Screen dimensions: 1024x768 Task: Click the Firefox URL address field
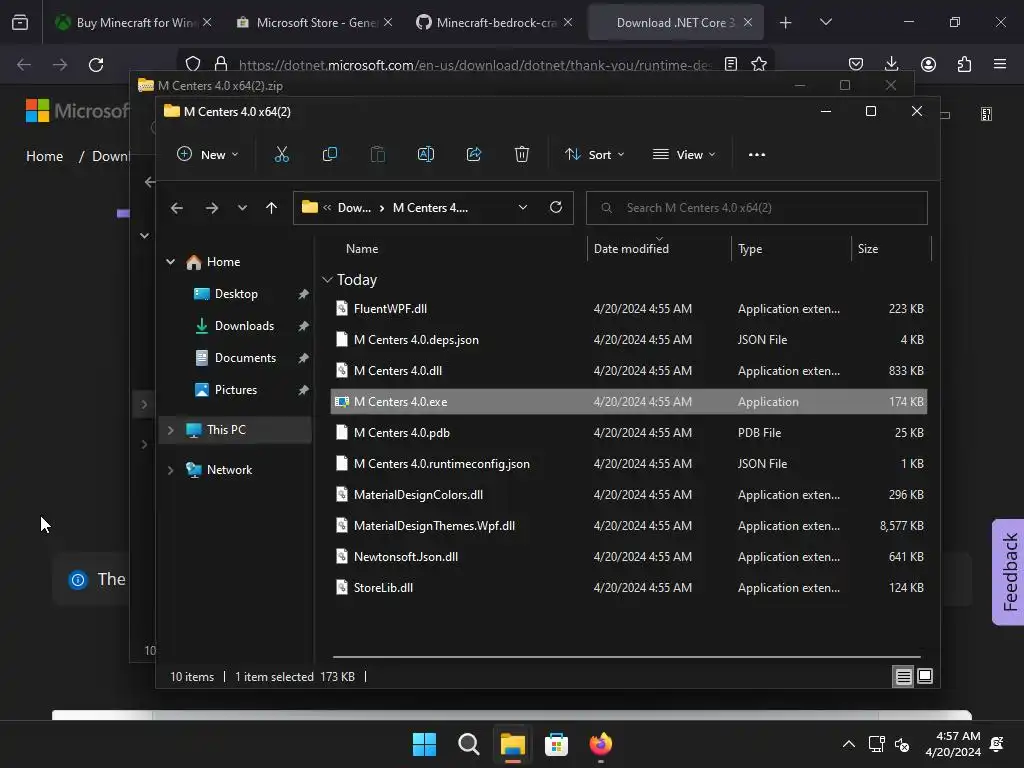pos(475,65)
